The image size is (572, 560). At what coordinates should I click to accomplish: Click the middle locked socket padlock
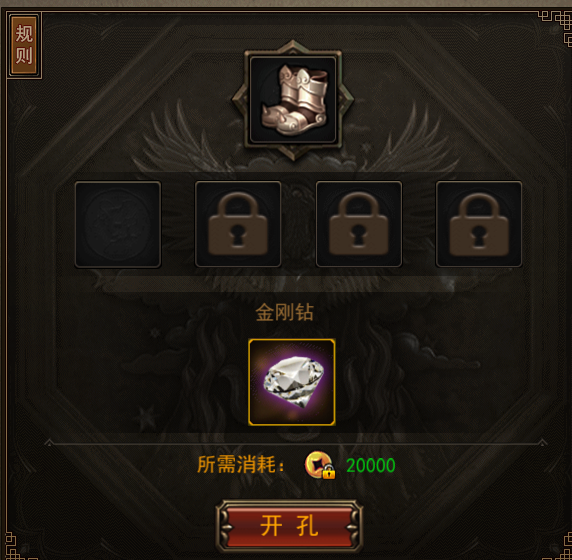pos(359,224)
